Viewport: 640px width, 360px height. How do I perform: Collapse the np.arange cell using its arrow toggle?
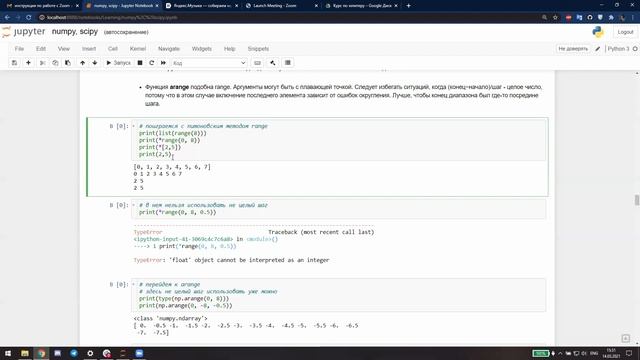133,284
